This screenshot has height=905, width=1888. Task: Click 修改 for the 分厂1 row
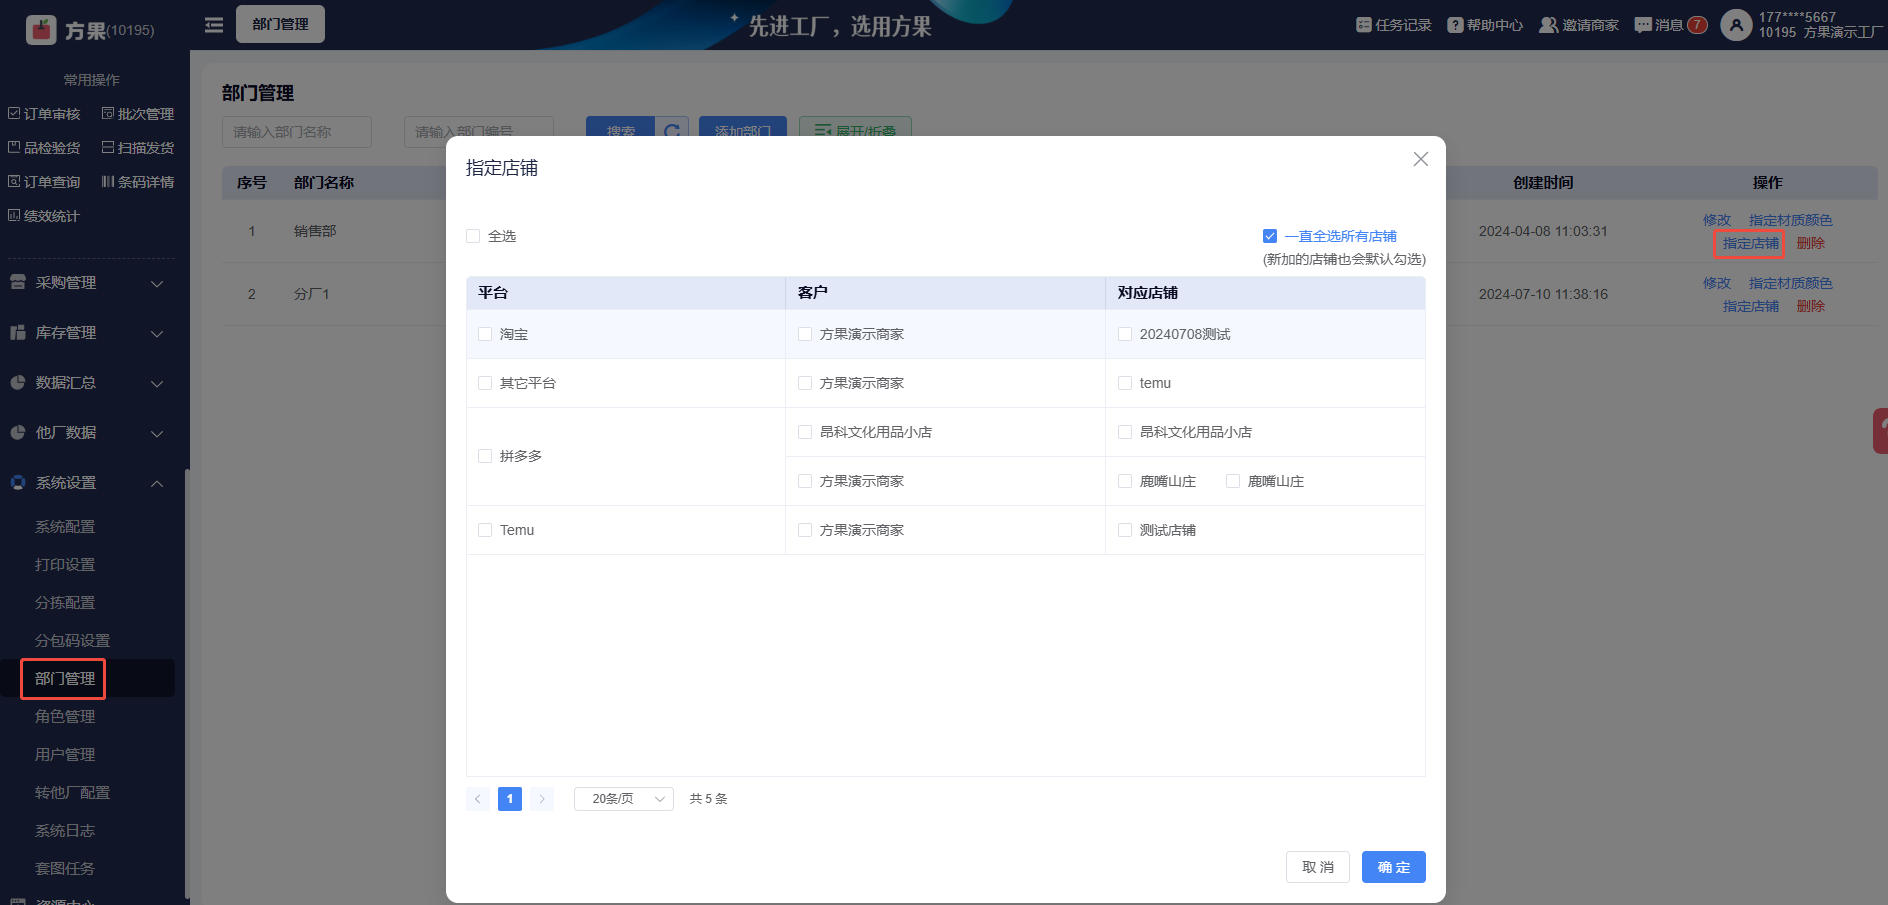(1717, 283)
